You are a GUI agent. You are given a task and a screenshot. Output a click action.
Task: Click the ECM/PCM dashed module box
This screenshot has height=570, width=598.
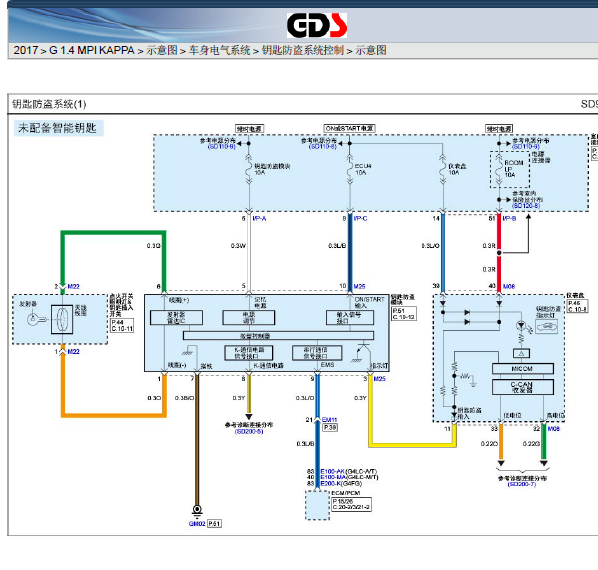point(317,505)
